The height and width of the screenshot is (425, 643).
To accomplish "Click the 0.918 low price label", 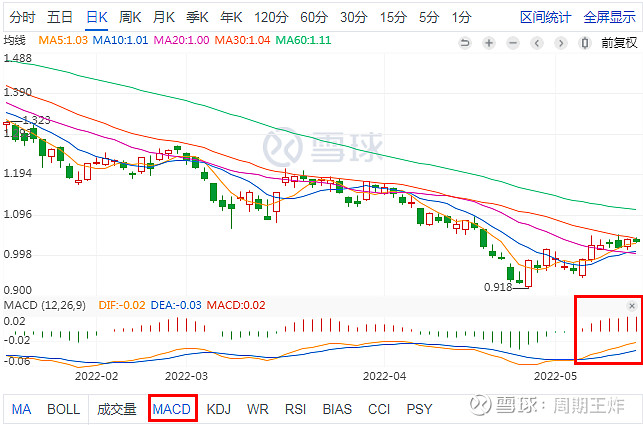I will click(498, 287).
